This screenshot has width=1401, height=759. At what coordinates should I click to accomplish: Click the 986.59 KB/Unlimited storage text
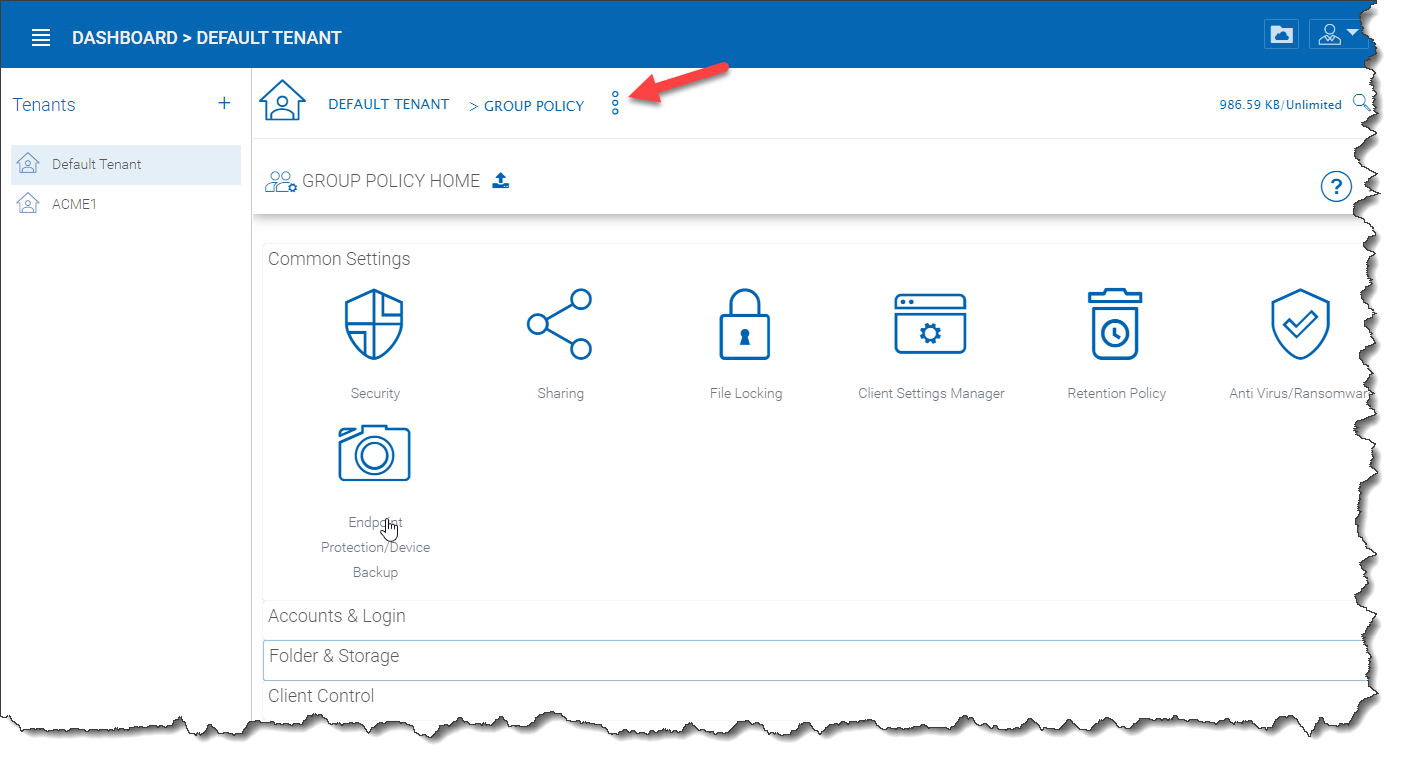click(x=1281, y=104)
